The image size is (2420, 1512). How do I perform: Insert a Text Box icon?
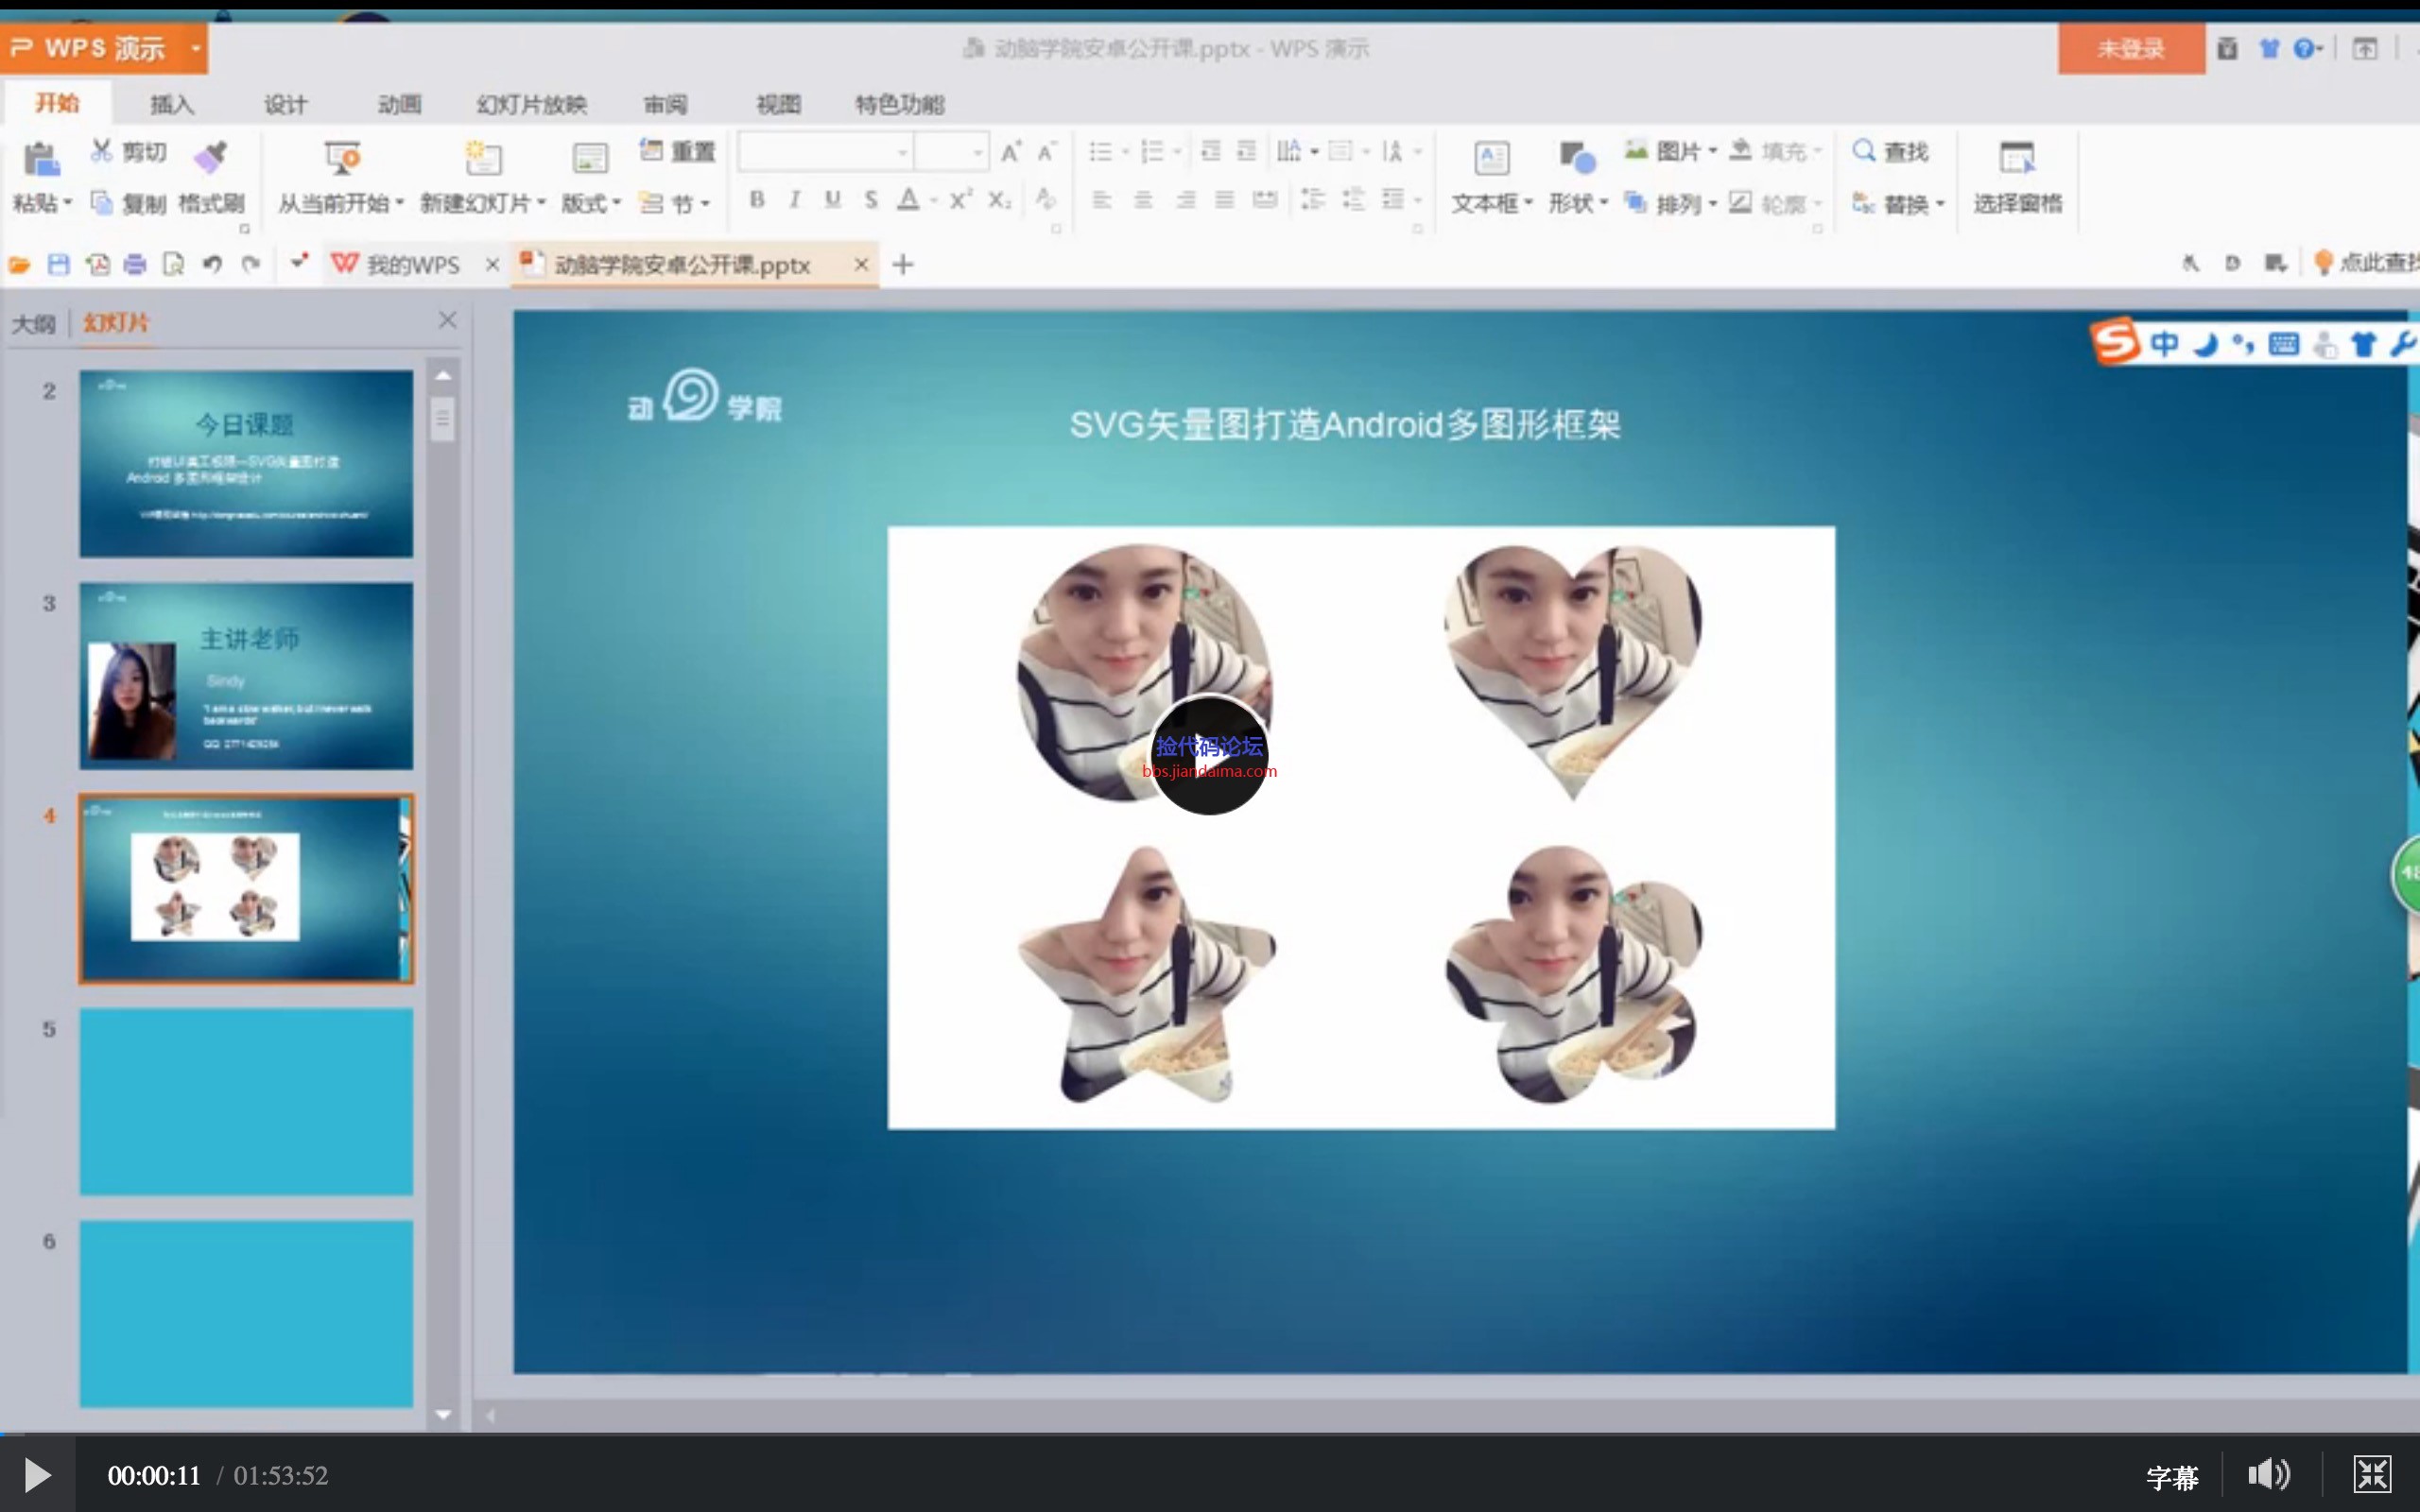[1491, 158]
